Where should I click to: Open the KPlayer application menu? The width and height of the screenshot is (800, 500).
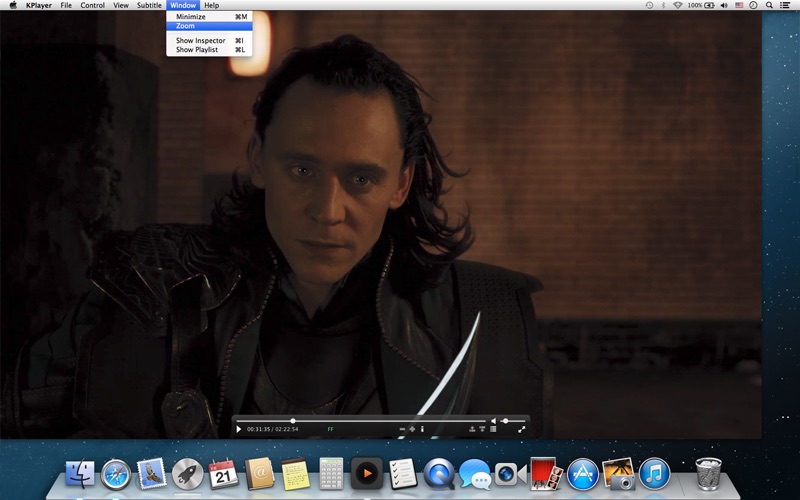pyautogui.click(x=39, y=5)
